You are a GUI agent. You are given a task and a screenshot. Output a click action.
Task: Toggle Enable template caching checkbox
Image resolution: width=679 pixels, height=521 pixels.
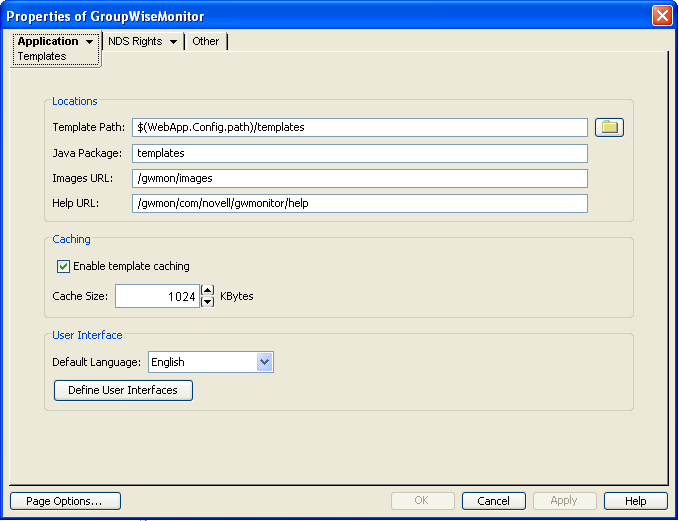coord(63,266)
